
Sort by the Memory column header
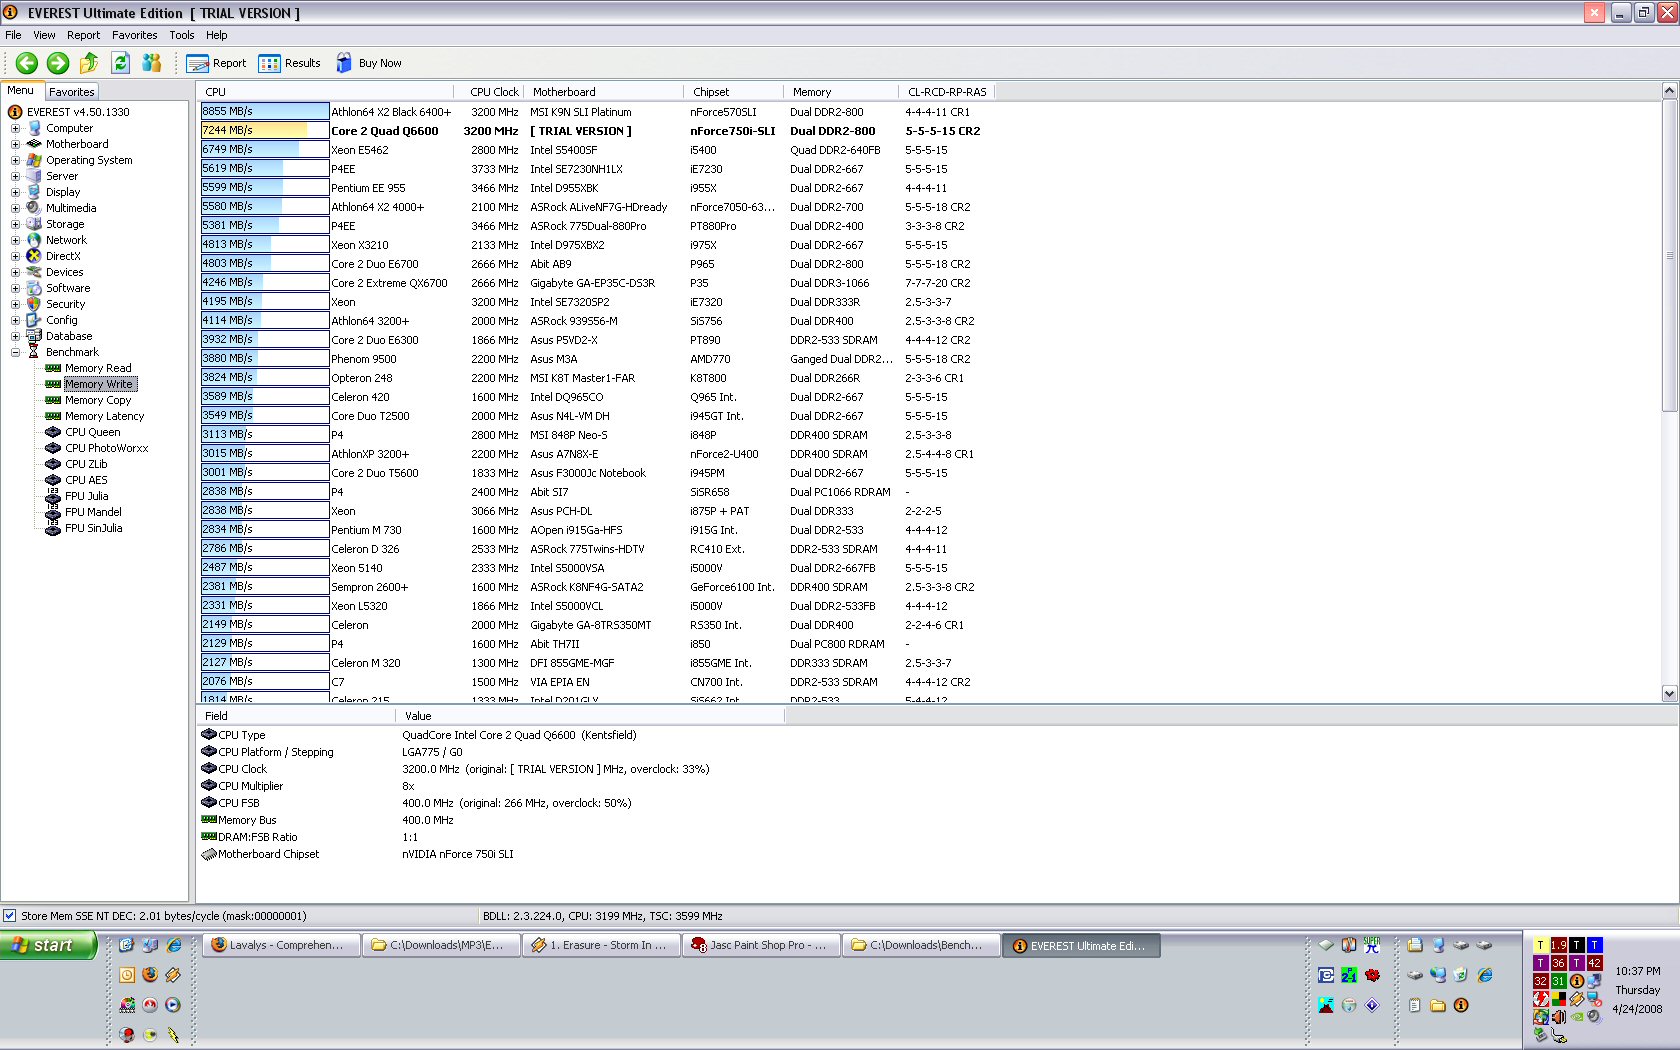tap(840, 92)
